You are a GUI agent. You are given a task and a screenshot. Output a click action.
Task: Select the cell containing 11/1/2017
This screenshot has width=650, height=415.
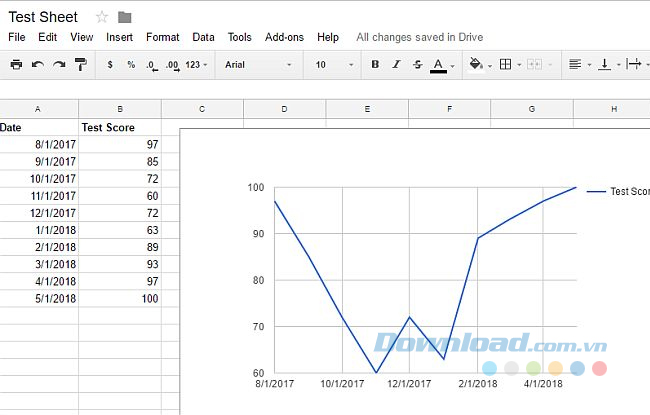point(39,196)
